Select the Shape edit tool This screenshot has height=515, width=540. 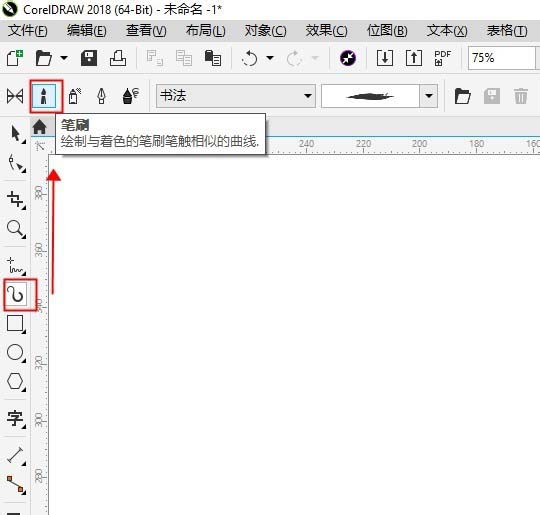[16, 163]
